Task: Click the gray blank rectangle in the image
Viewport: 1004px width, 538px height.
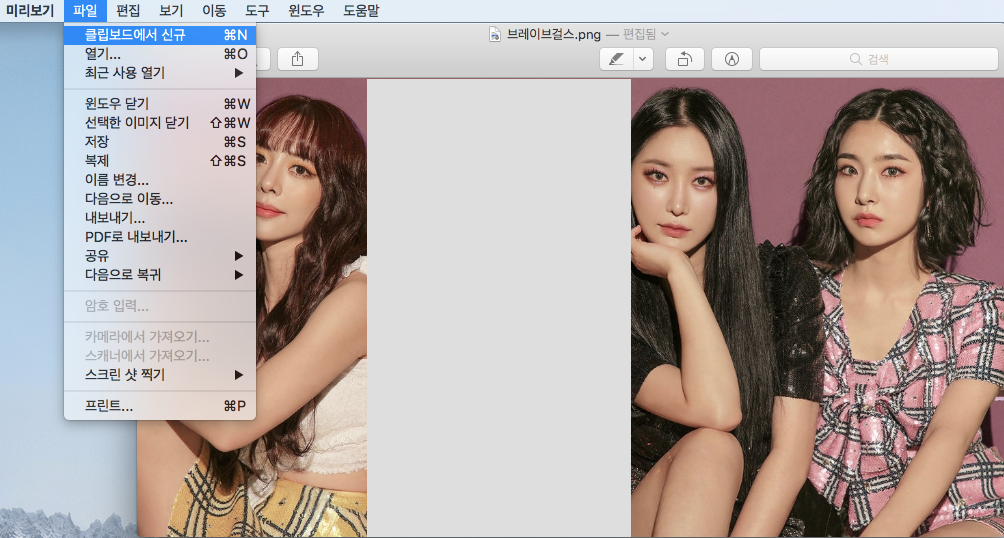Action: tap(499, 307)
